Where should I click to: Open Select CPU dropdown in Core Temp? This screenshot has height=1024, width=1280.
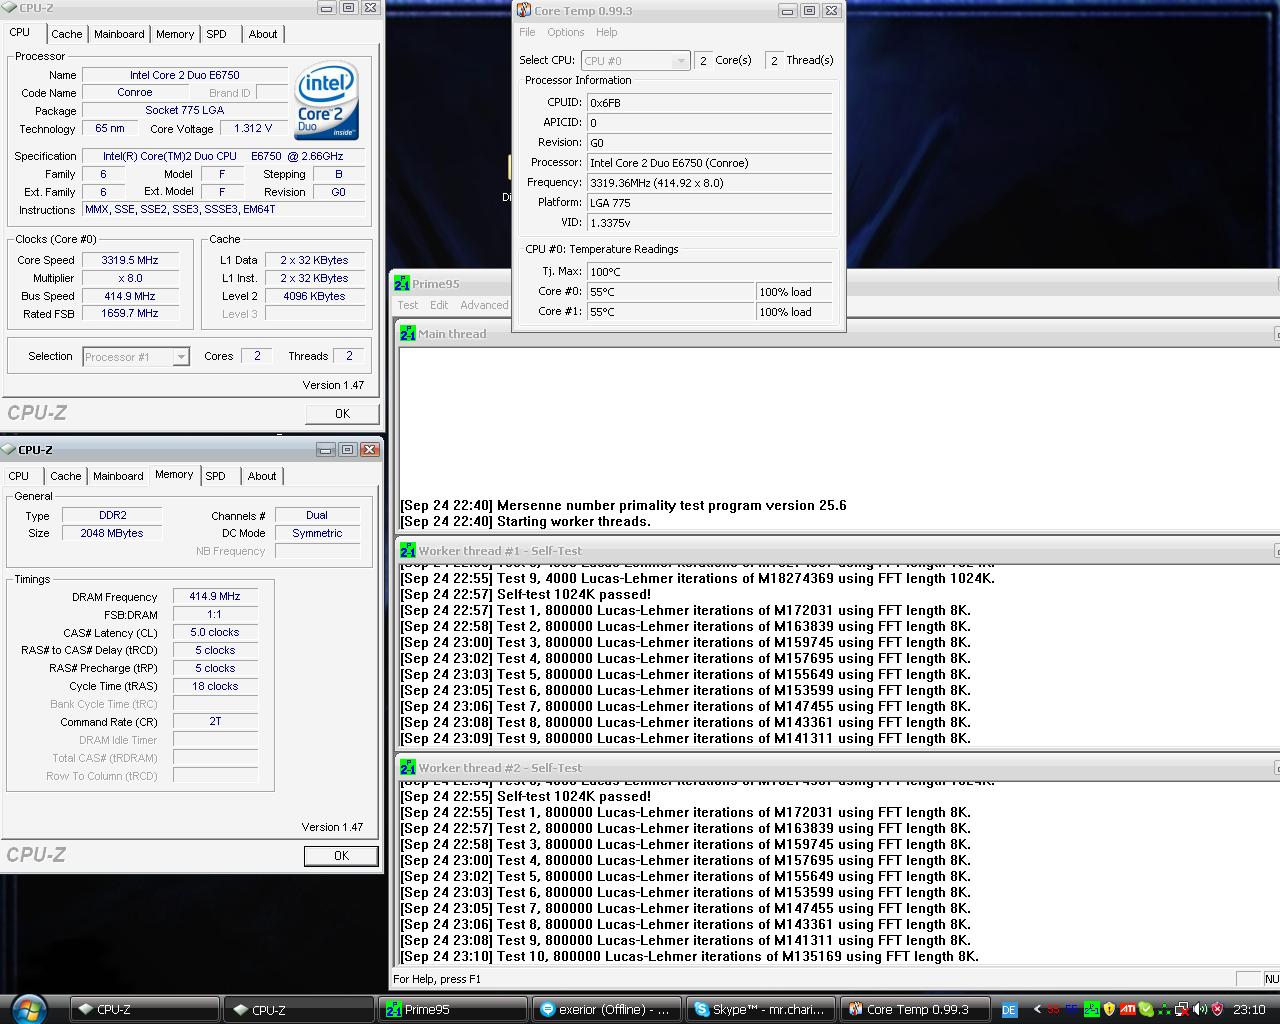636,61
